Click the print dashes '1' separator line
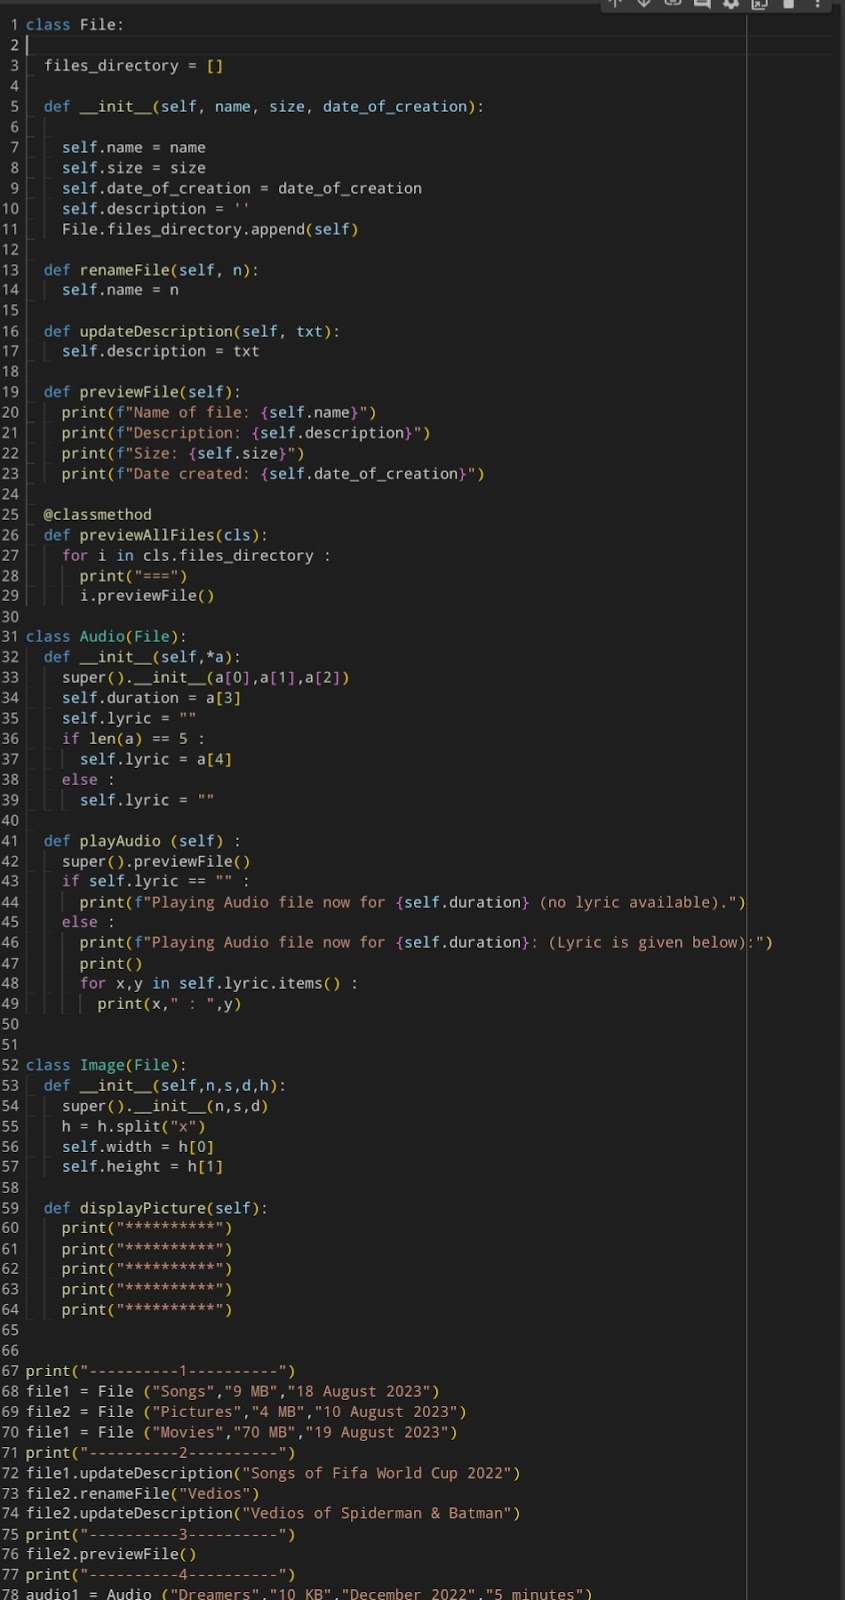This screenshot has height=1600, width=845. [161, 1371]
